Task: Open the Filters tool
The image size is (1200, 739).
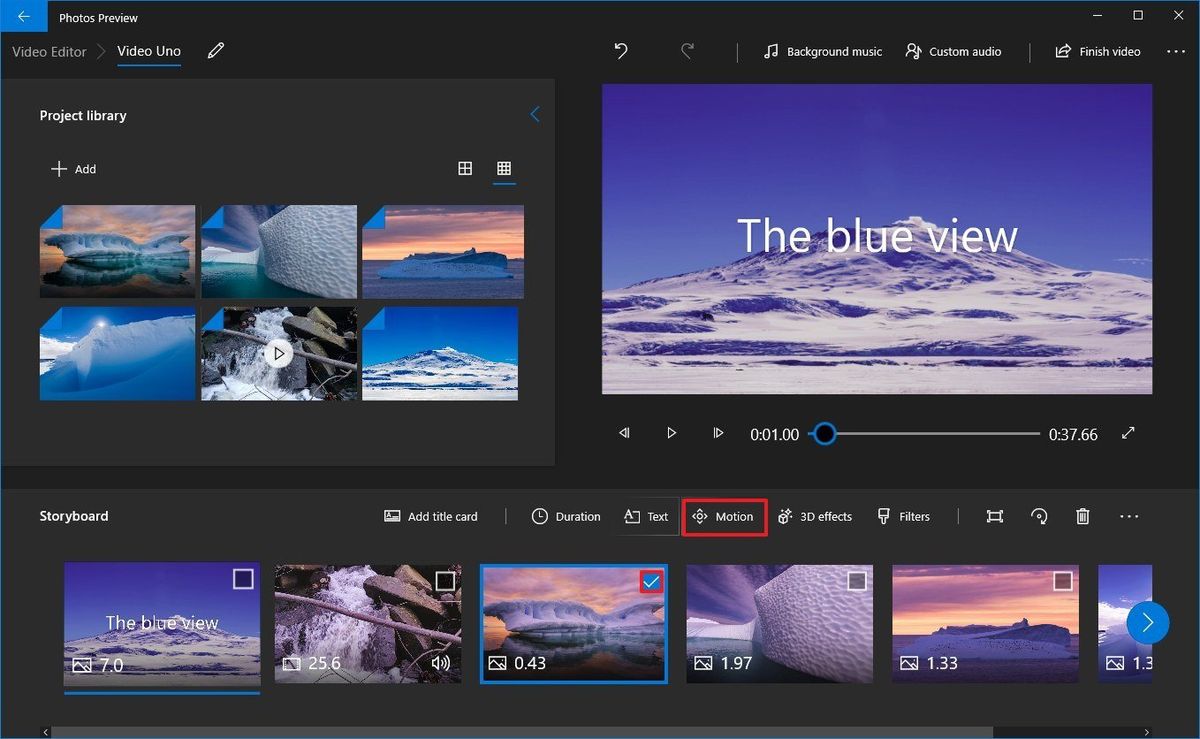Action: 904,516
